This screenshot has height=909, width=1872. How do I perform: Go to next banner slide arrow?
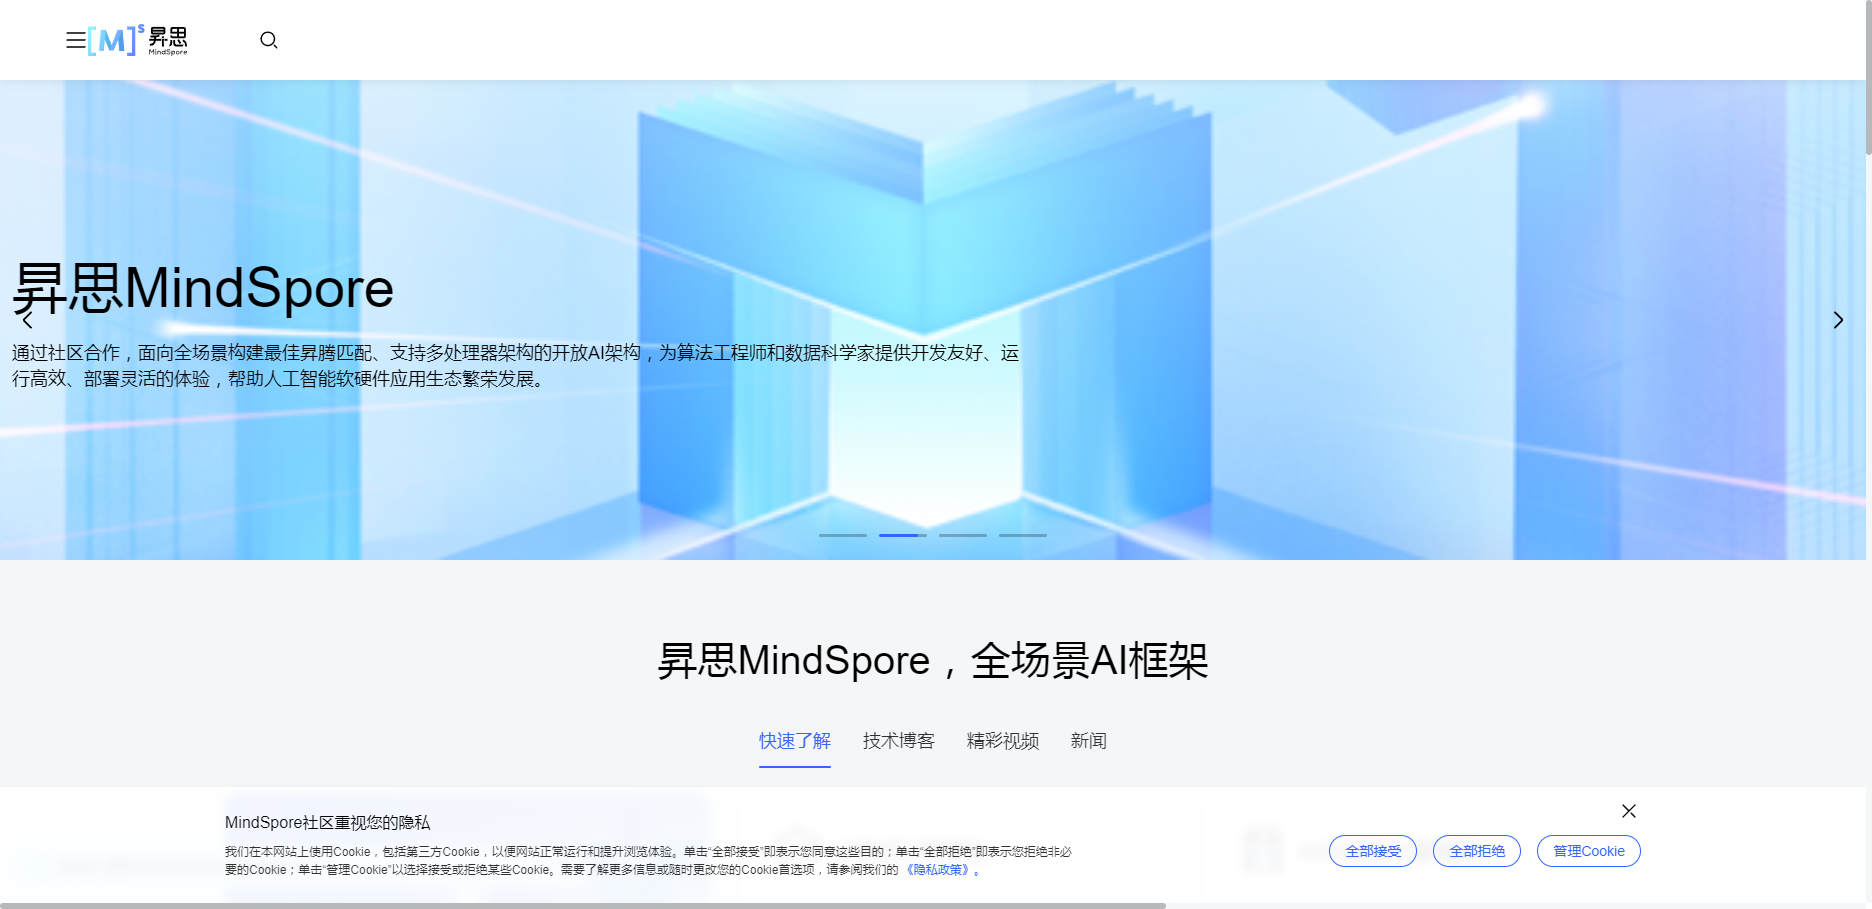click(x=1838, y=320)
